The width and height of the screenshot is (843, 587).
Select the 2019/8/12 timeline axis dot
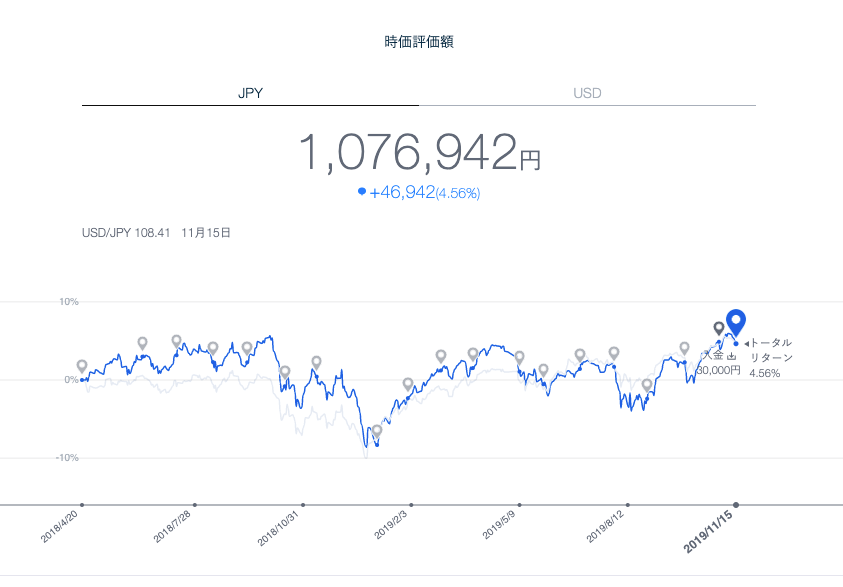point(628,504)
